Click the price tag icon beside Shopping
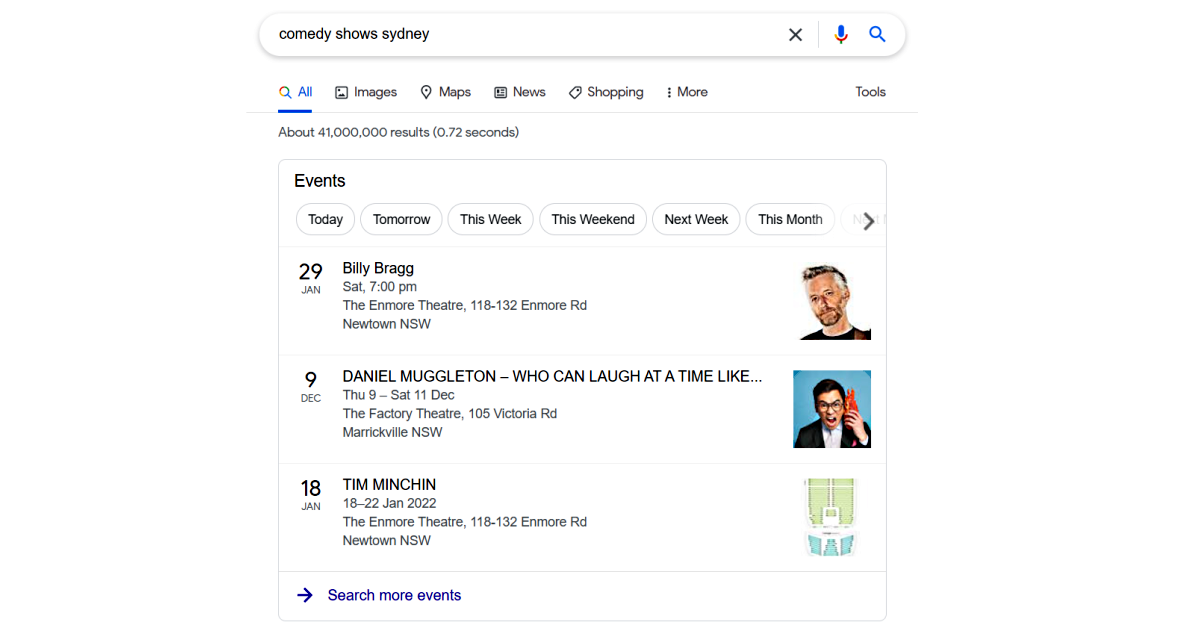 [575, 91]
